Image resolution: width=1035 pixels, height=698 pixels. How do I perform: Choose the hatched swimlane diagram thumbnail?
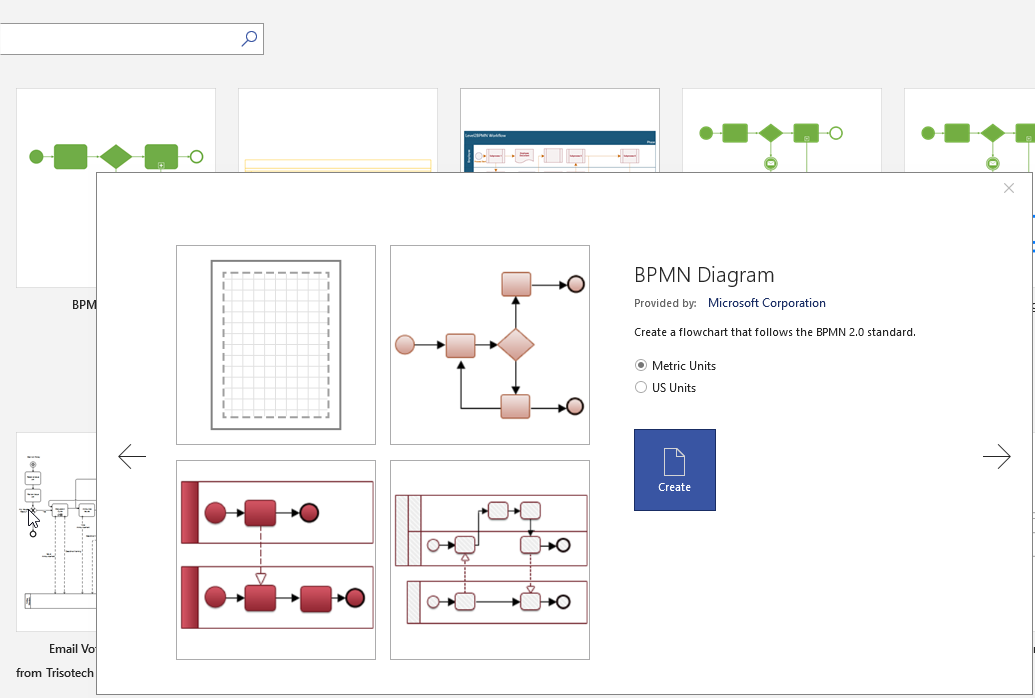click(x=490, y=559)
